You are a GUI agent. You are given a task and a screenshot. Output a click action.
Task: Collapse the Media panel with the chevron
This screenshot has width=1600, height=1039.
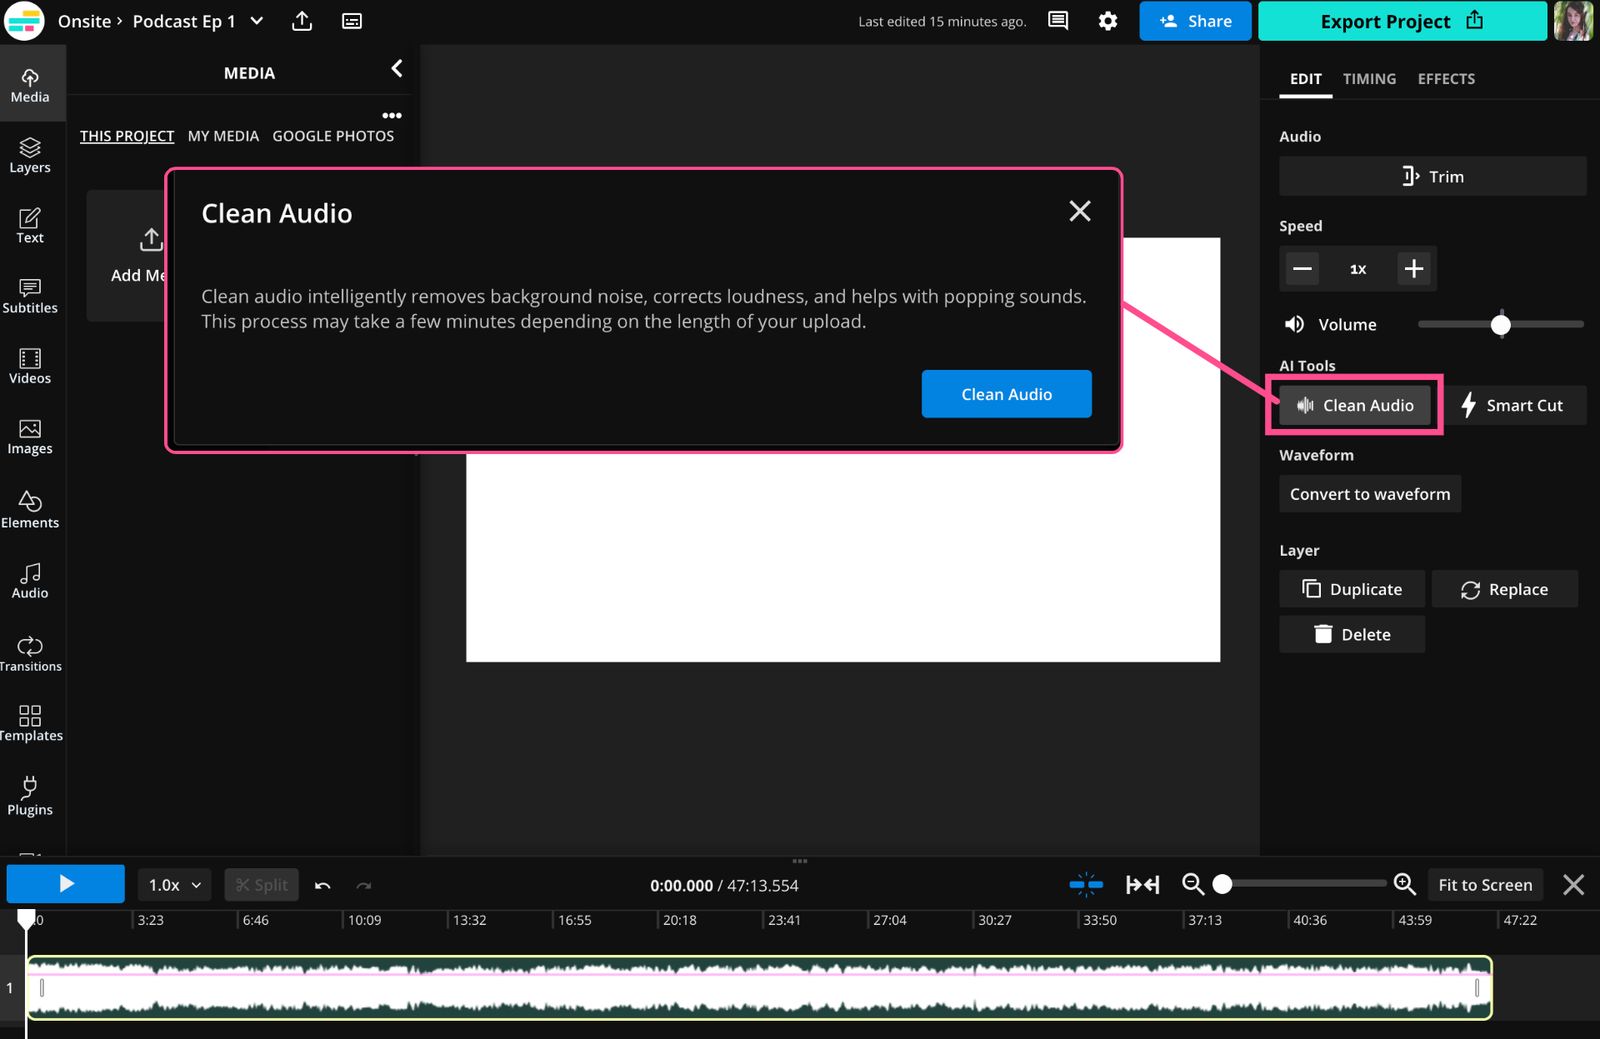[x=396, y=68]
